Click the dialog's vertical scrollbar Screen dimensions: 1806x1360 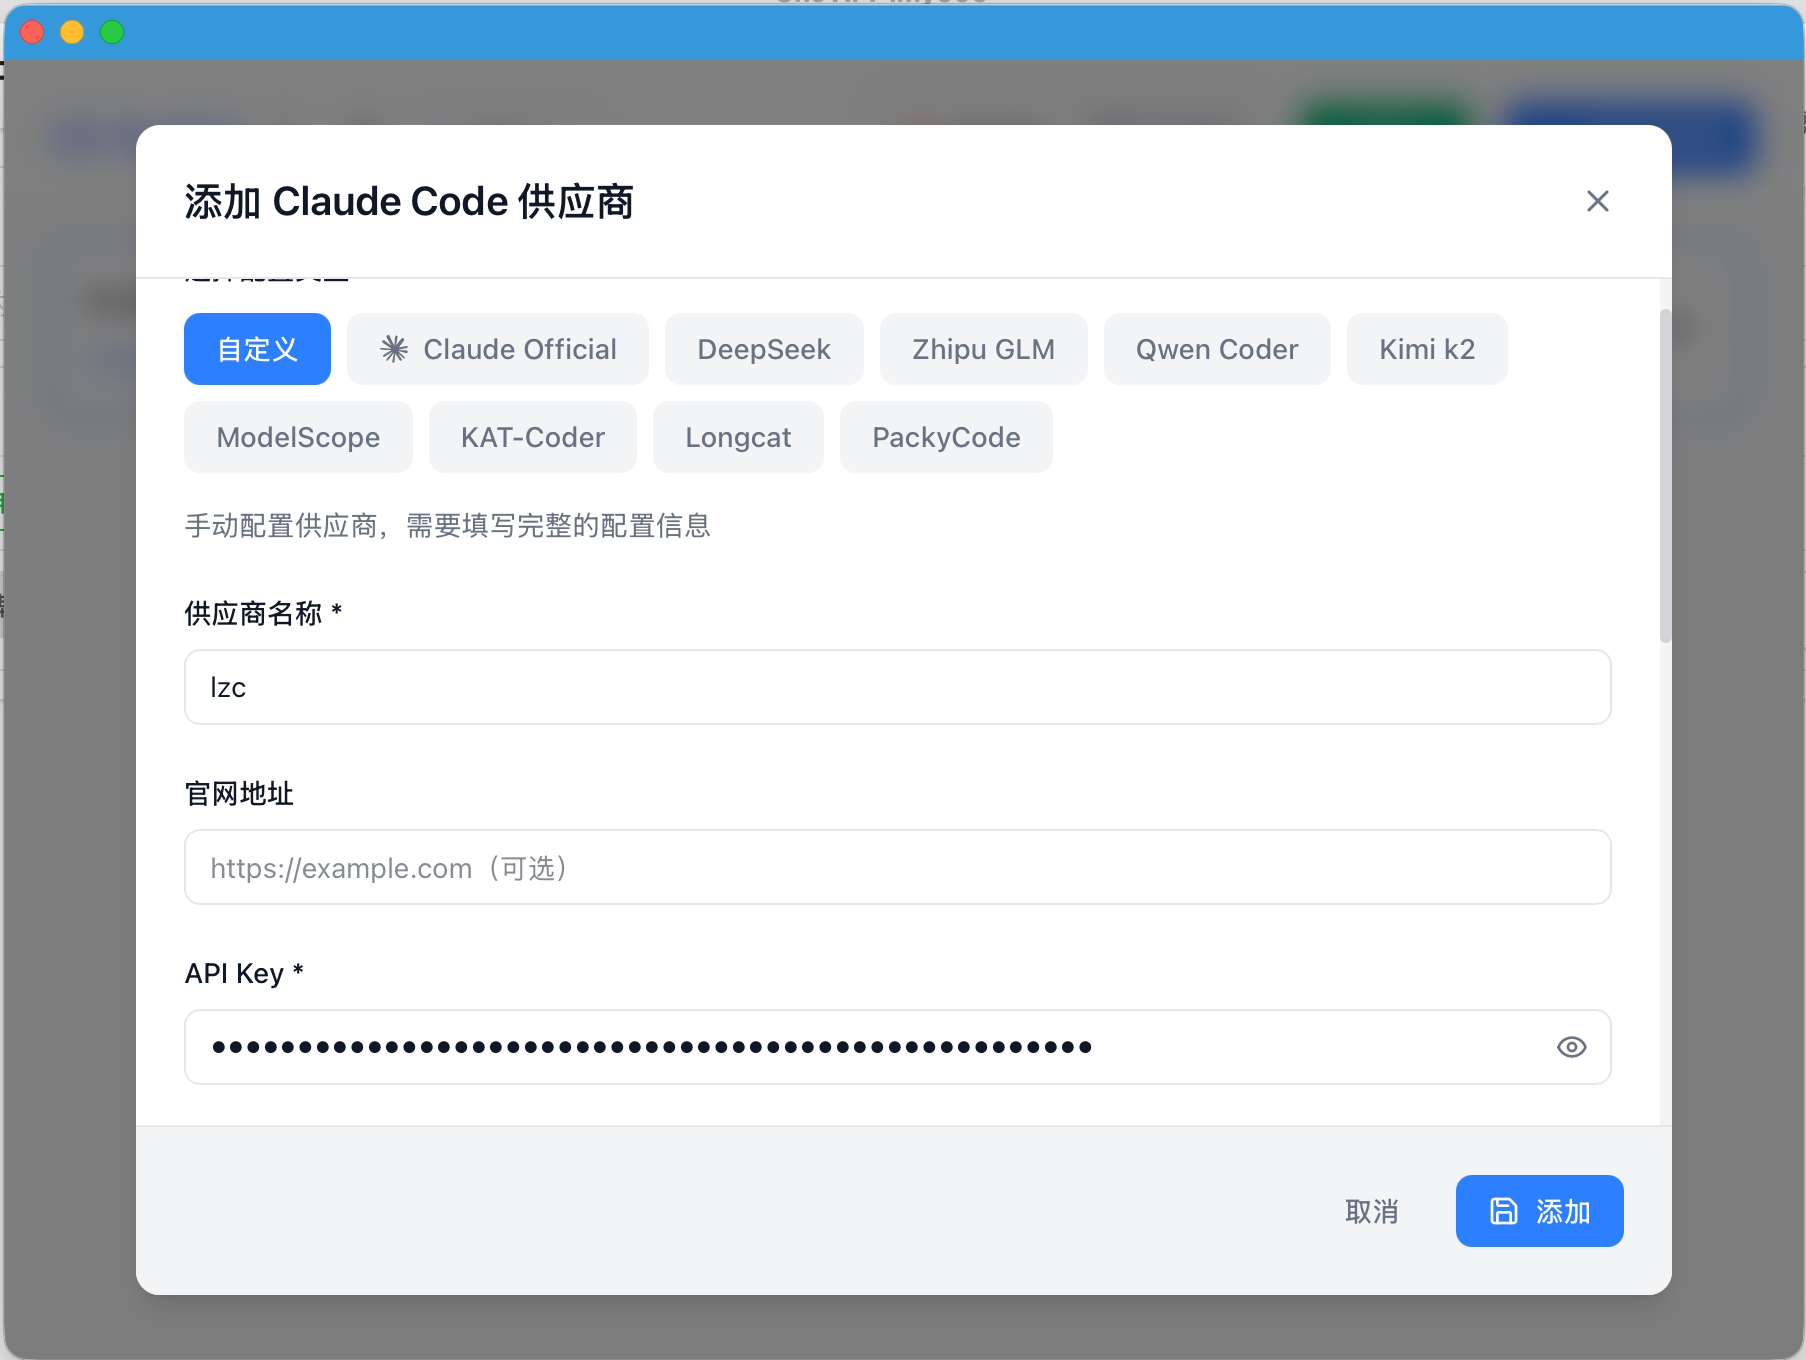(x=1665, y=475)
